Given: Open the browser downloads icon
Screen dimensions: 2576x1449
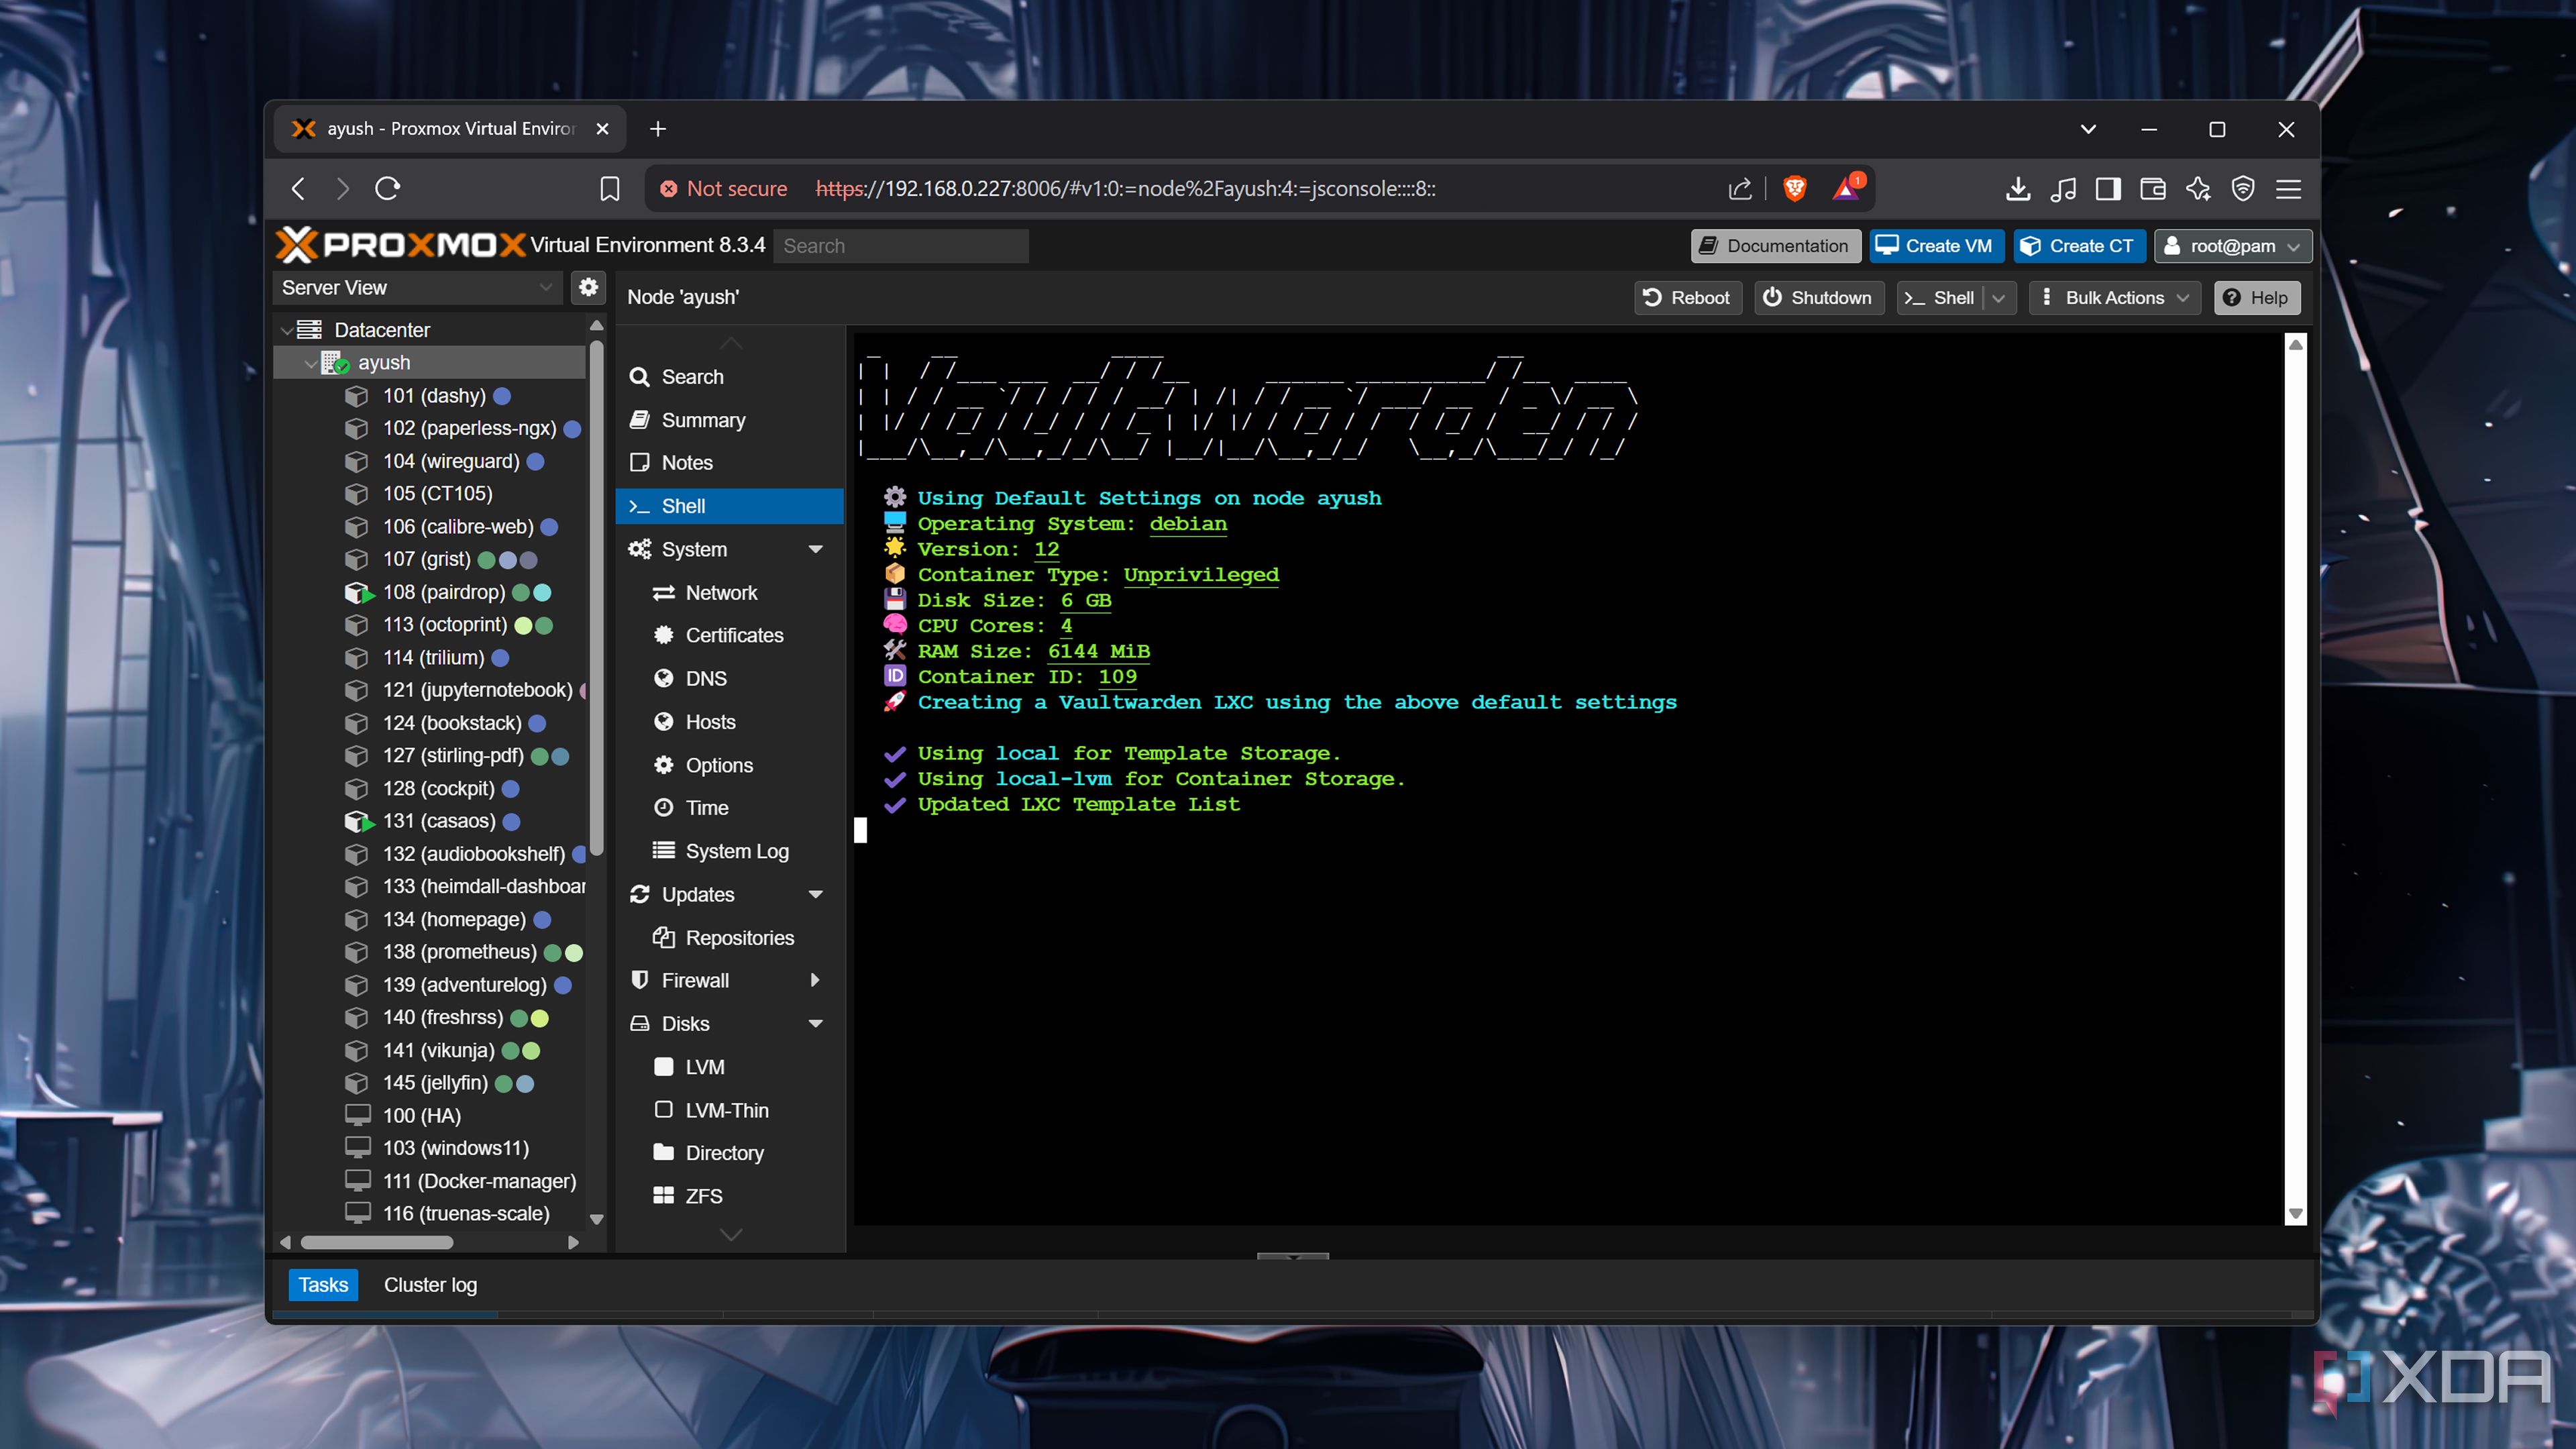Looking at the screenshot, I should pyautogui.click(x=2017, y=188).
